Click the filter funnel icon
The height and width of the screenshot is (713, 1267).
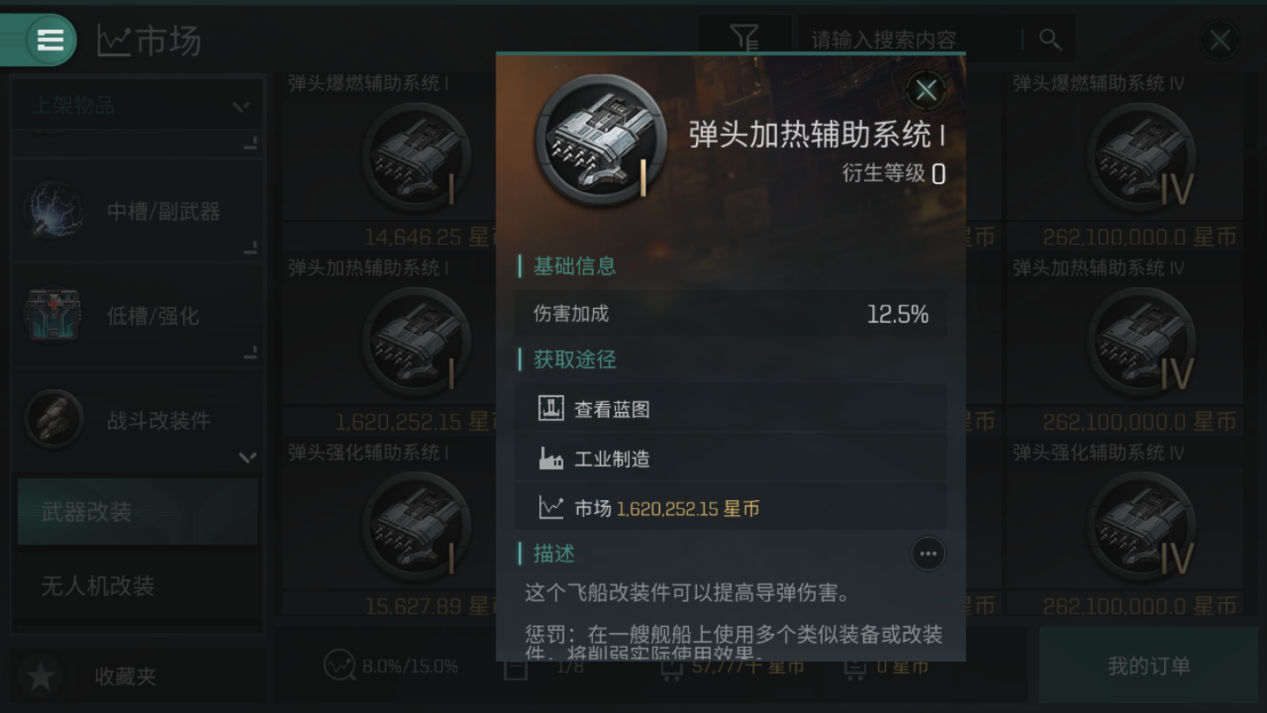tap(744, 39)
